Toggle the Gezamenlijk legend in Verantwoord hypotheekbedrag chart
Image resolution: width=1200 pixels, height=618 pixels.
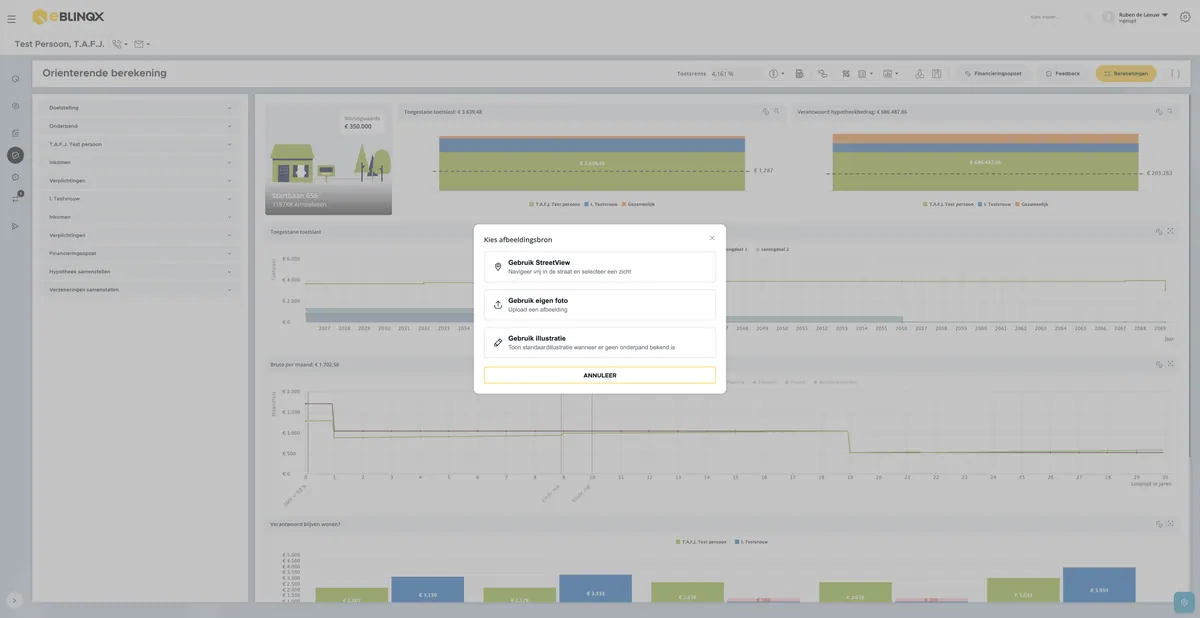coord(1033,204)
